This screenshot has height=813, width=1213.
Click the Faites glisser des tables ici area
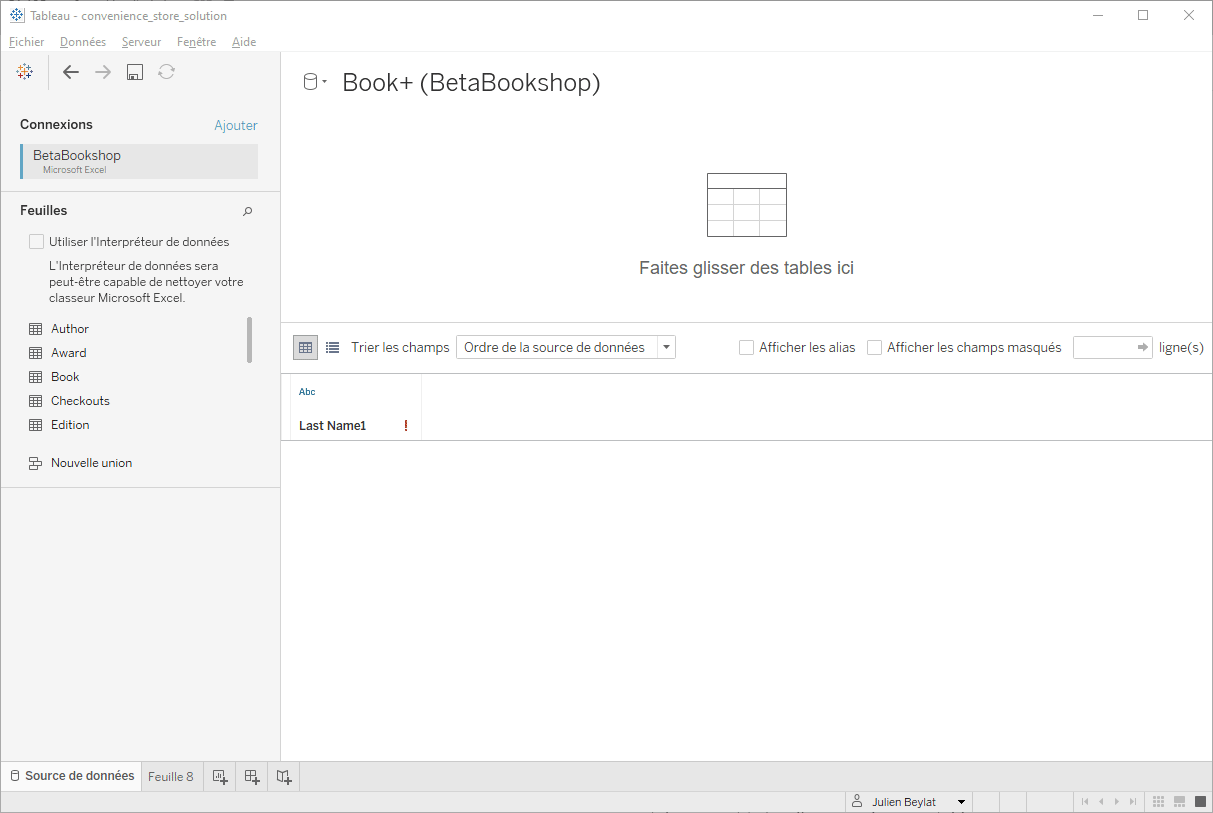tap(746, 226)
